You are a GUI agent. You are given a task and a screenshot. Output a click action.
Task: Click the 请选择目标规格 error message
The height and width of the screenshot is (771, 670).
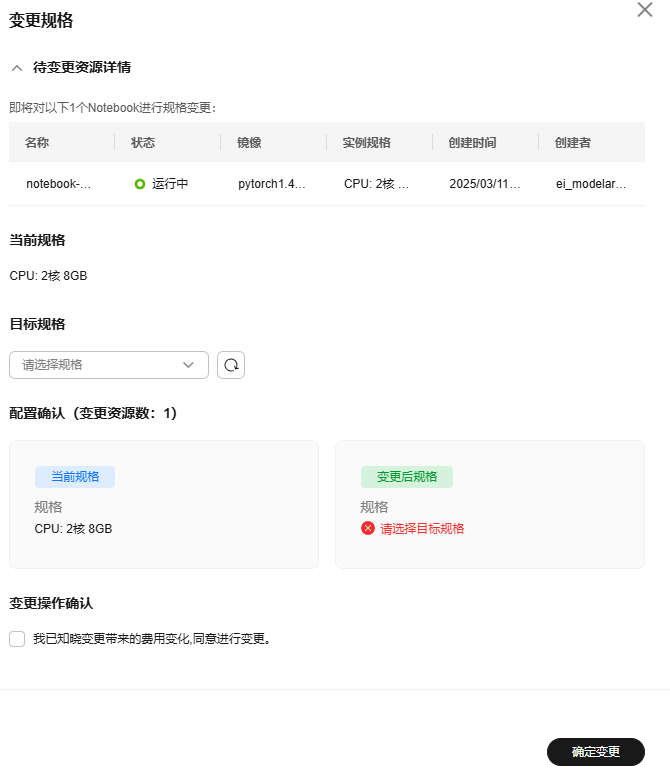coord(422,529)
